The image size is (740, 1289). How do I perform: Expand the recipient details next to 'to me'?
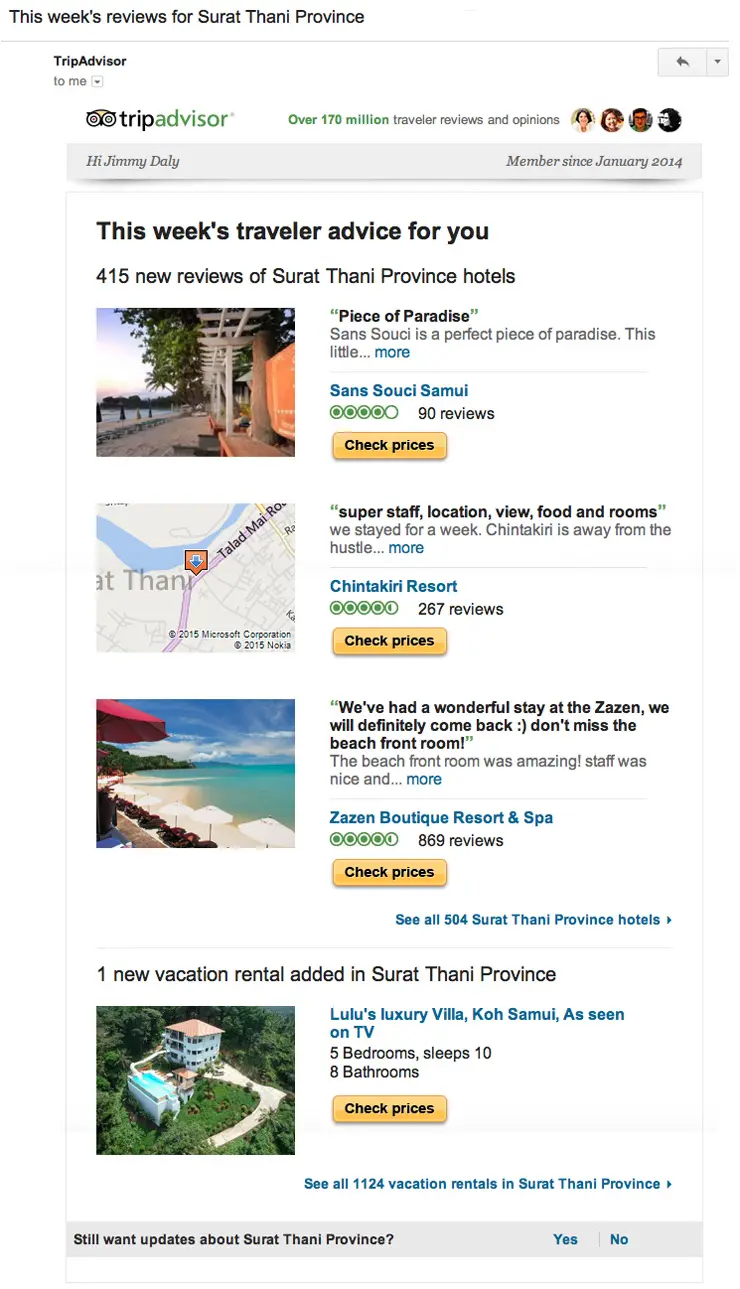coord(97,81)
